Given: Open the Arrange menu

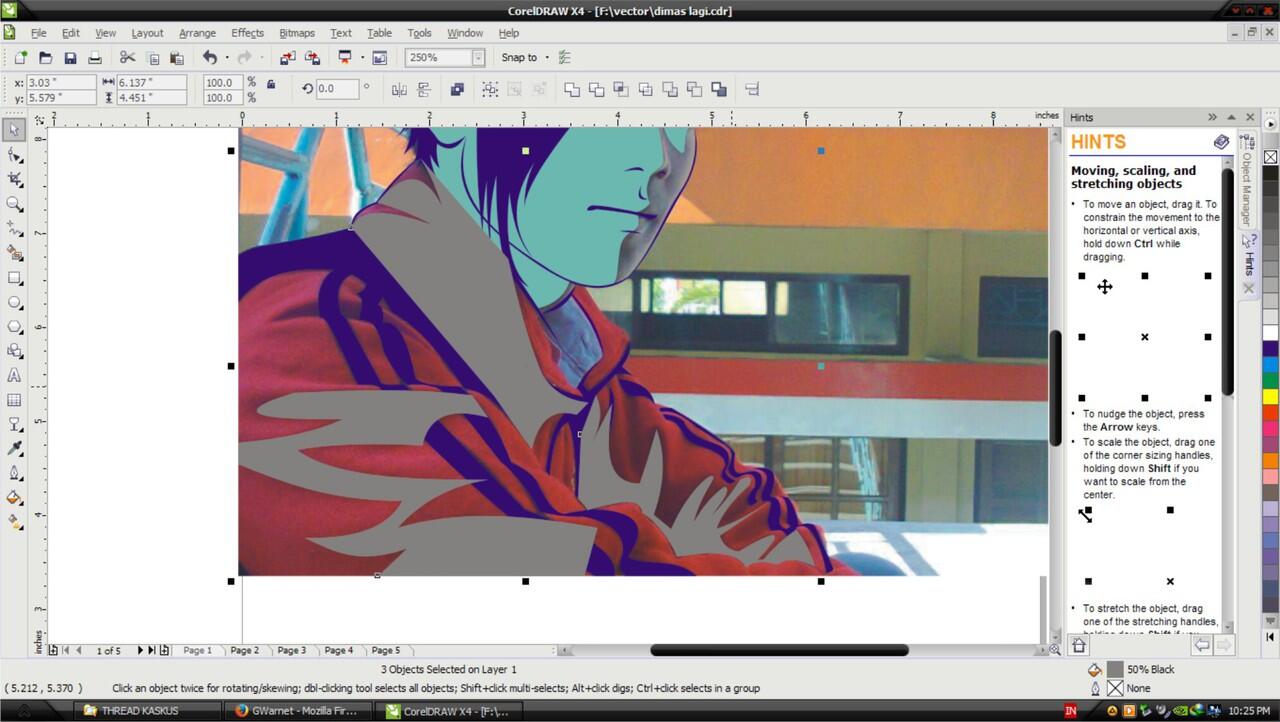Looking at the screenshot, I should tap(197, 33).
